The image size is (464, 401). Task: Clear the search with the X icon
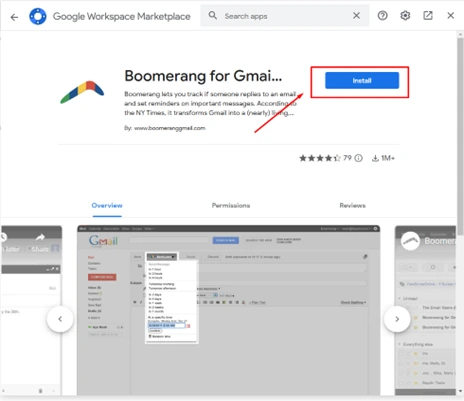[x=356, y=15]
